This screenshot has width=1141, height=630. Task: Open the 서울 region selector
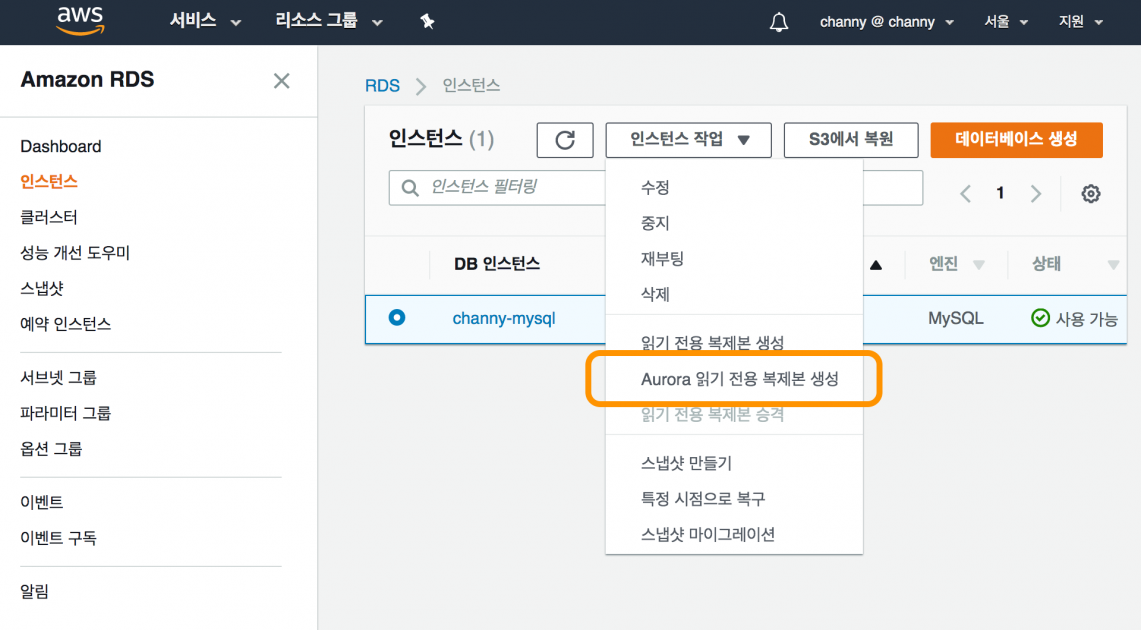click(1003, 21)
